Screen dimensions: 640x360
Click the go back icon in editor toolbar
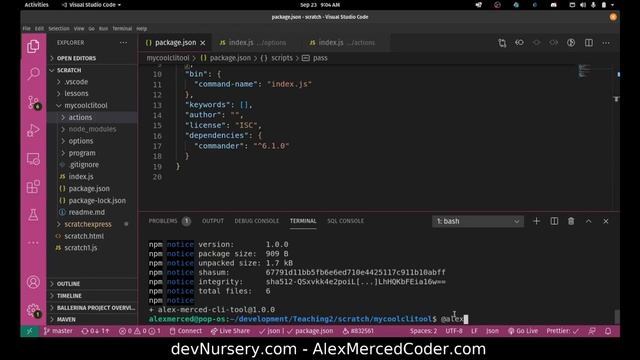[x=519, y=42]
